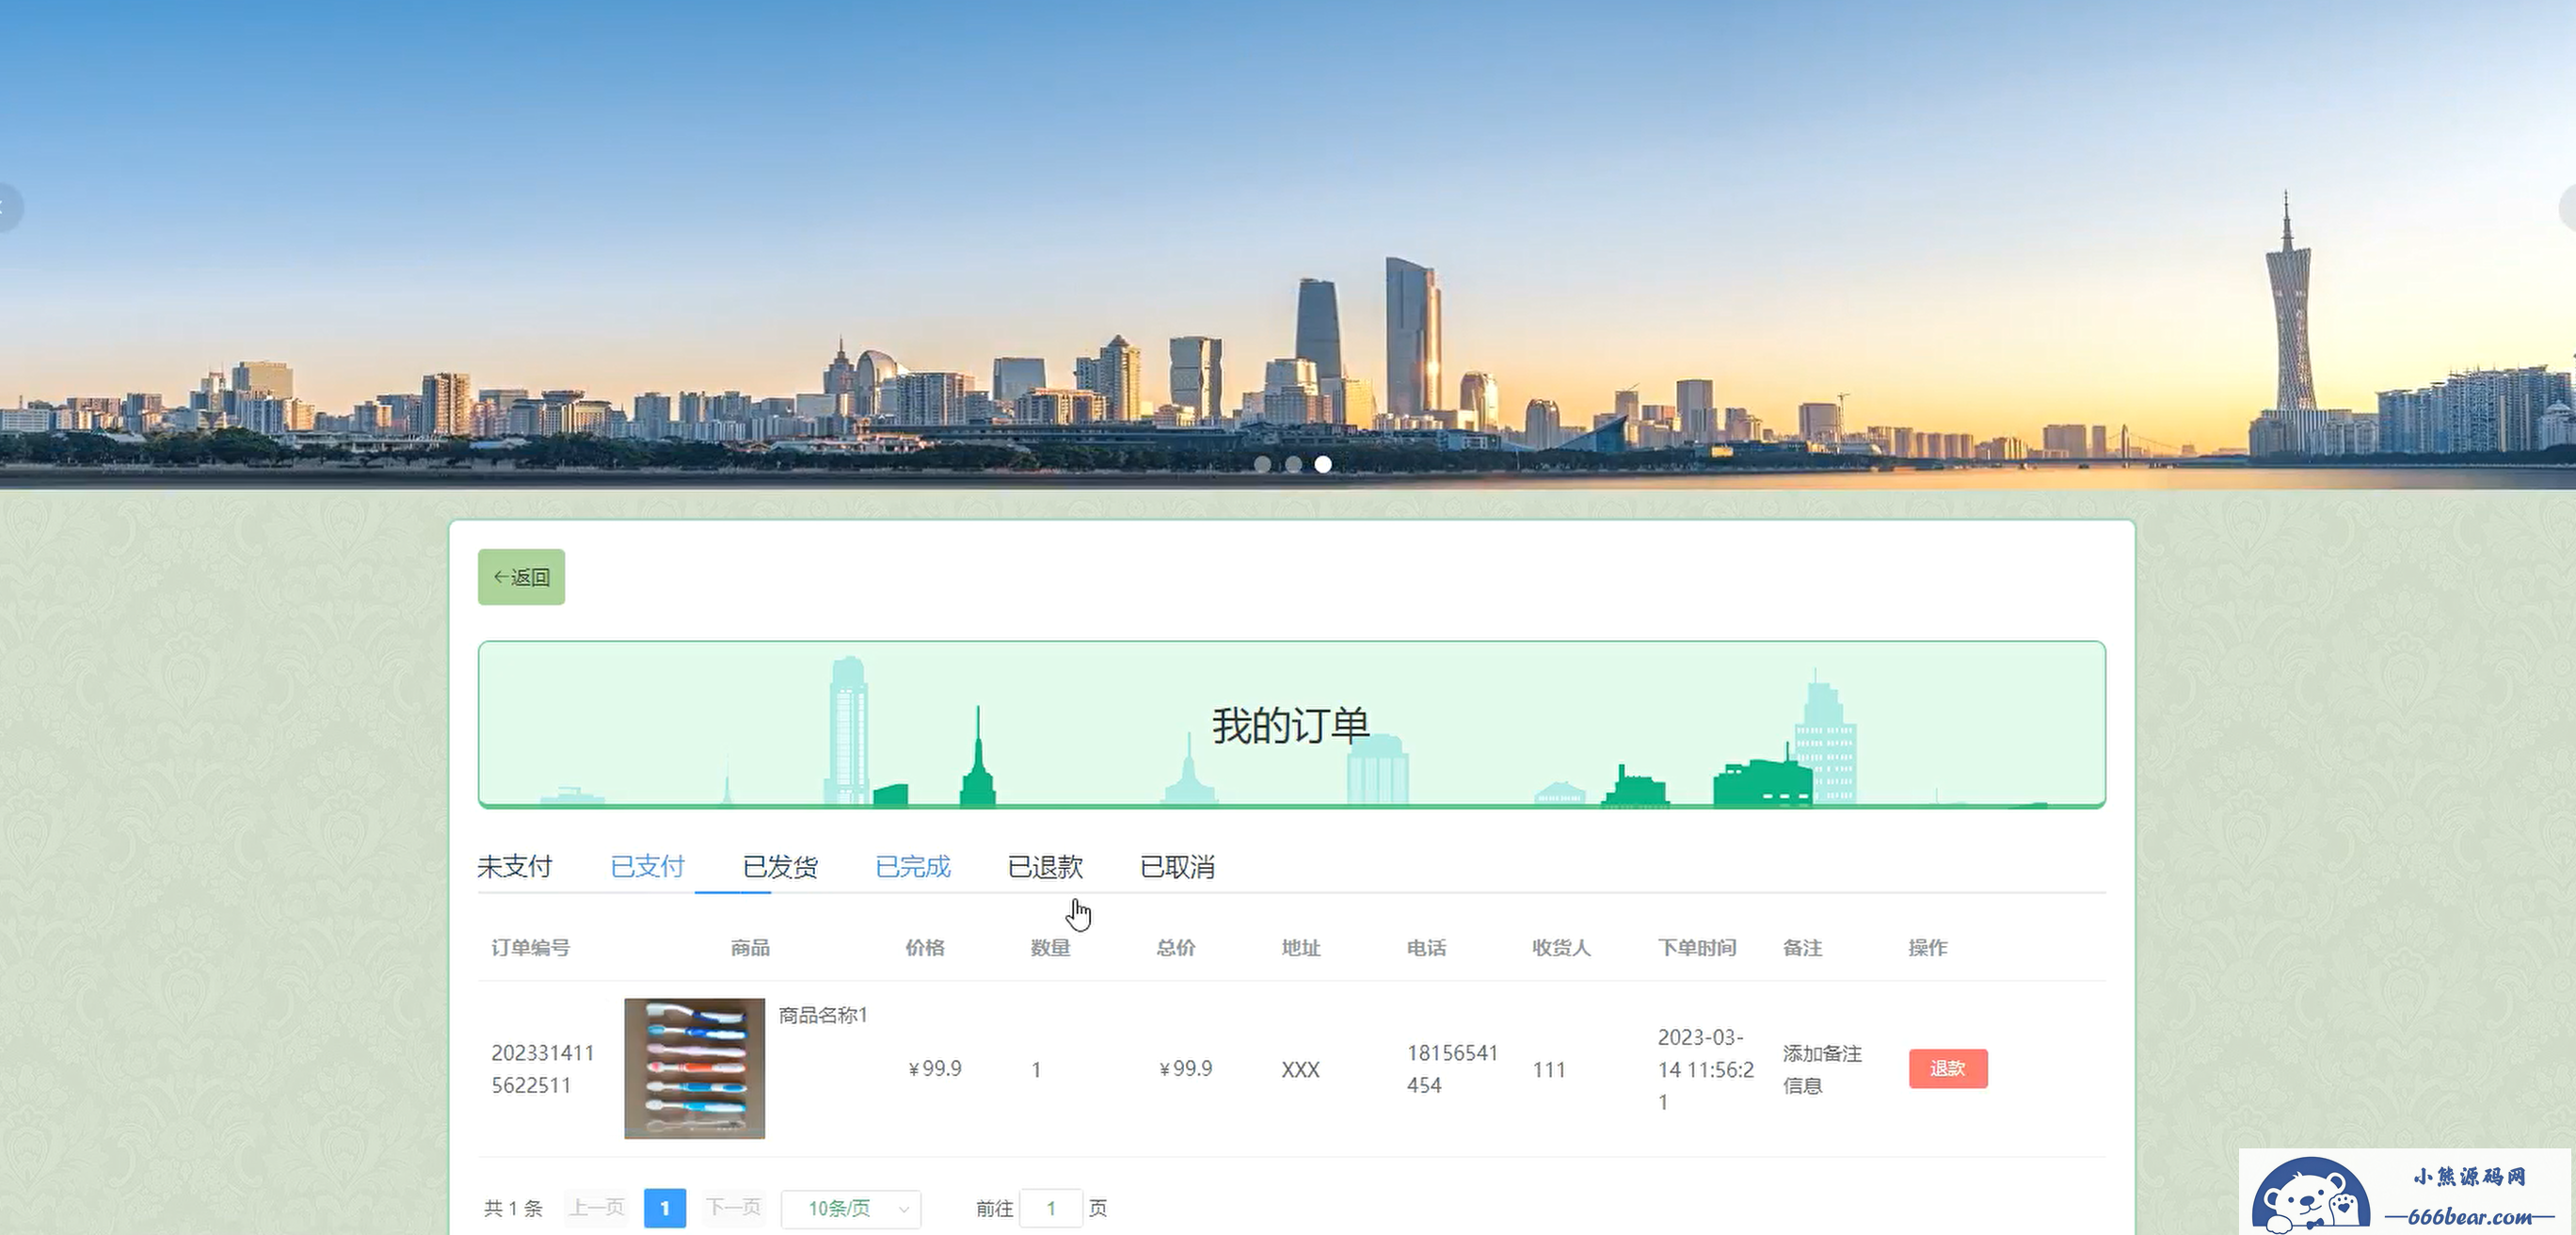
Task: Select page number 1 in pagination
Action: (x=665, y=1208)
